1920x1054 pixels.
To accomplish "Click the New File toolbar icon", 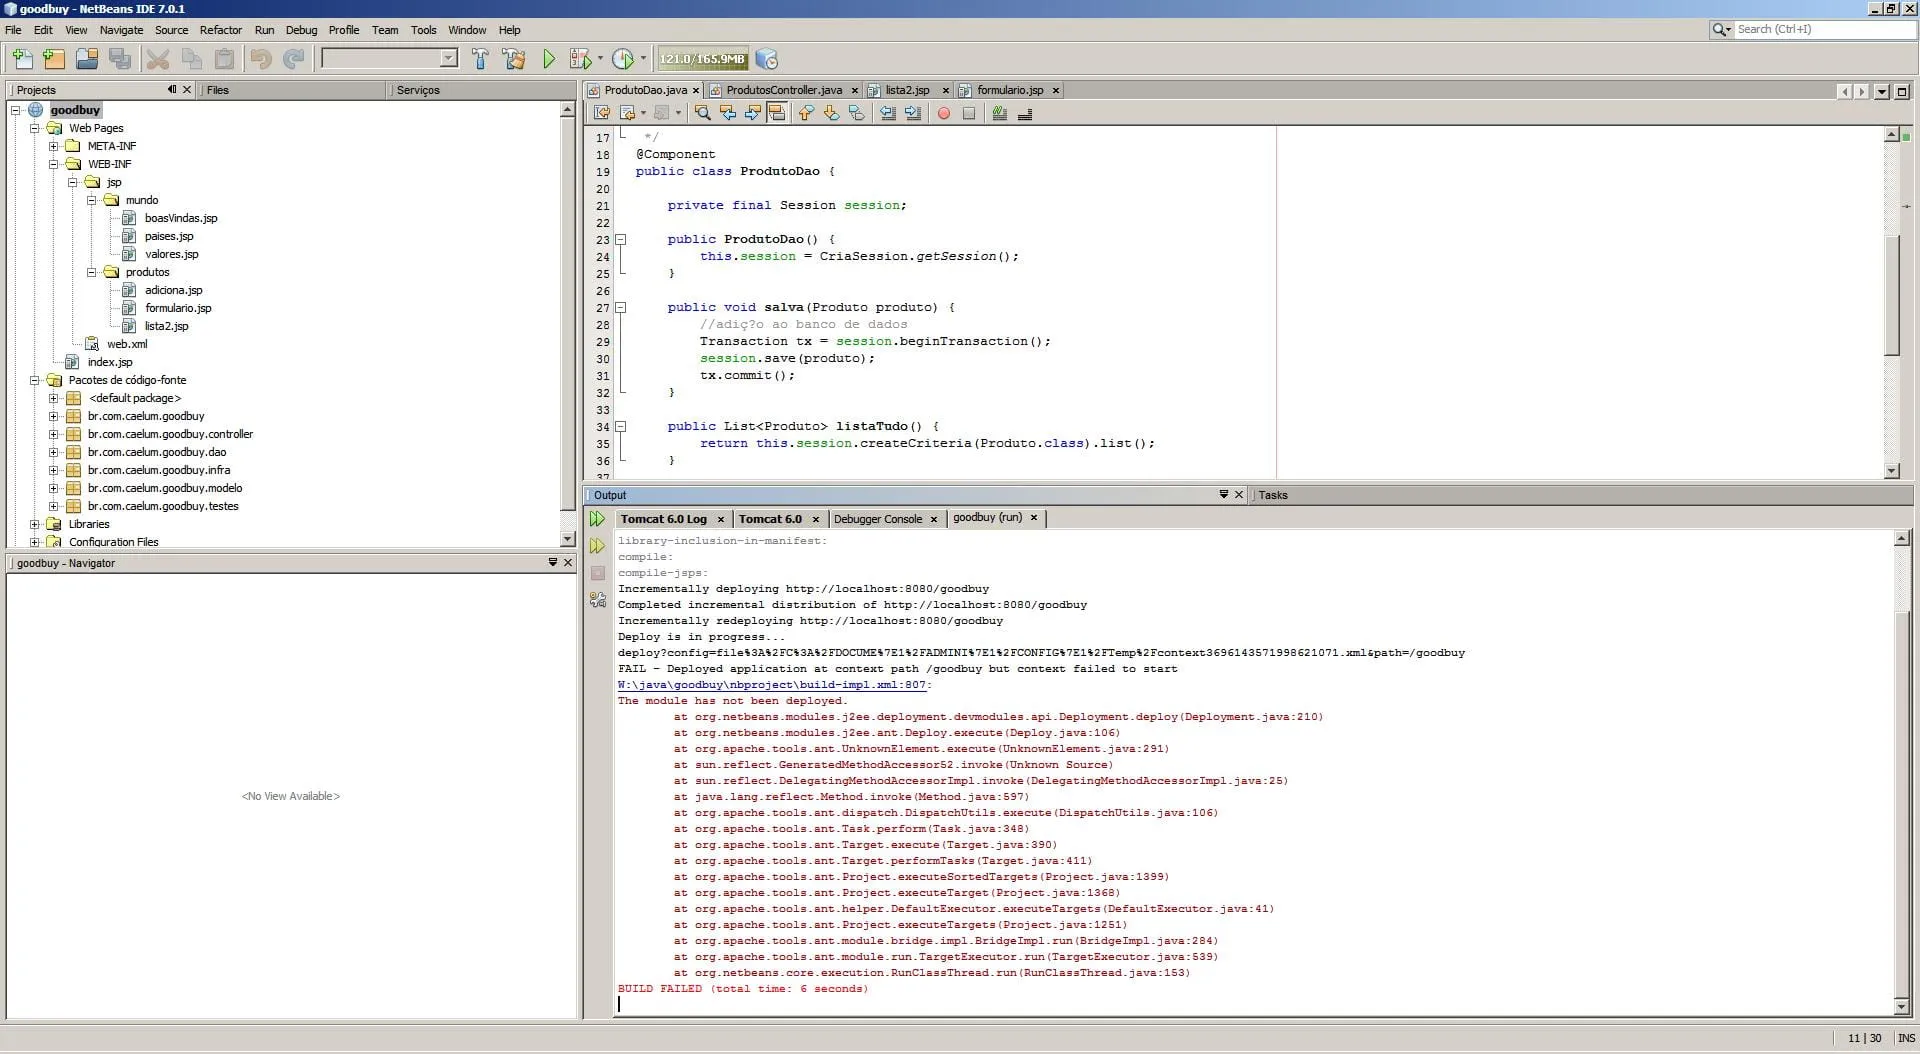I will pyautogui.click(x=21, y=59).
